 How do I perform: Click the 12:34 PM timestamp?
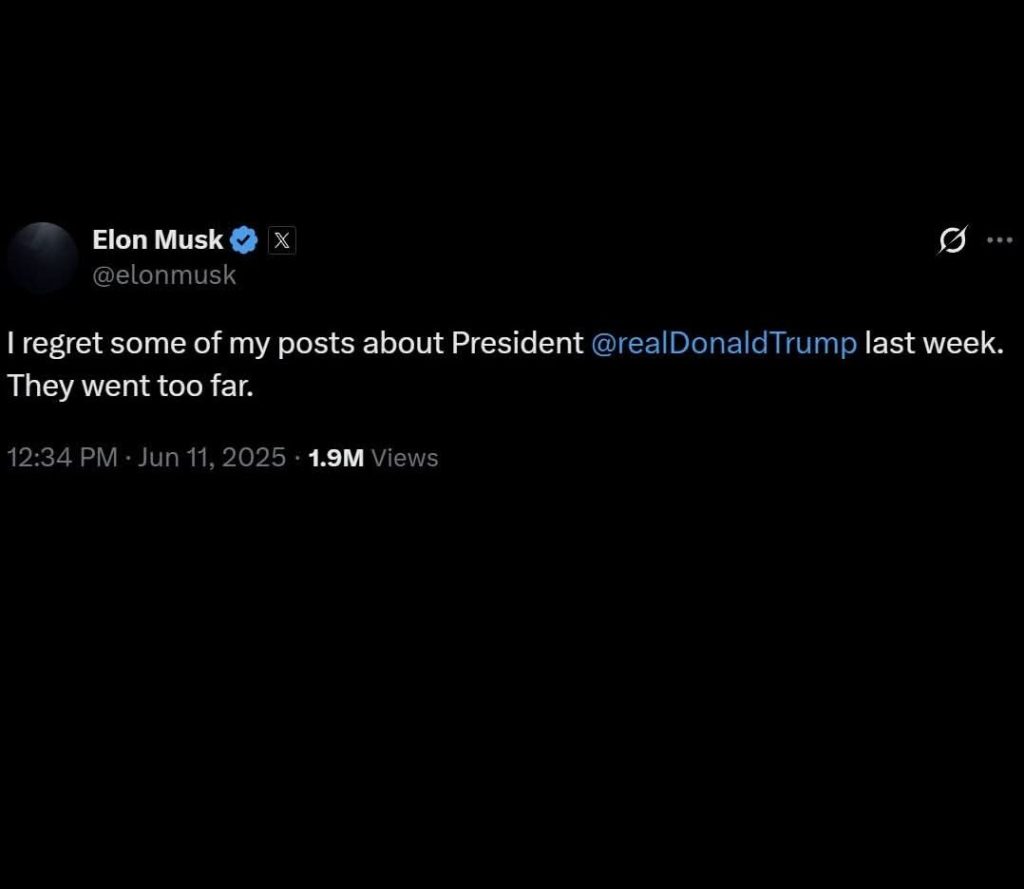61,458
